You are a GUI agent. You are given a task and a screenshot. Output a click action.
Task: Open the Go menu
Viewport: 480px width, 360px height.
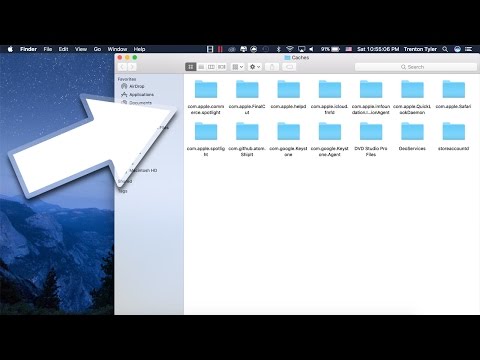point(97,49)
